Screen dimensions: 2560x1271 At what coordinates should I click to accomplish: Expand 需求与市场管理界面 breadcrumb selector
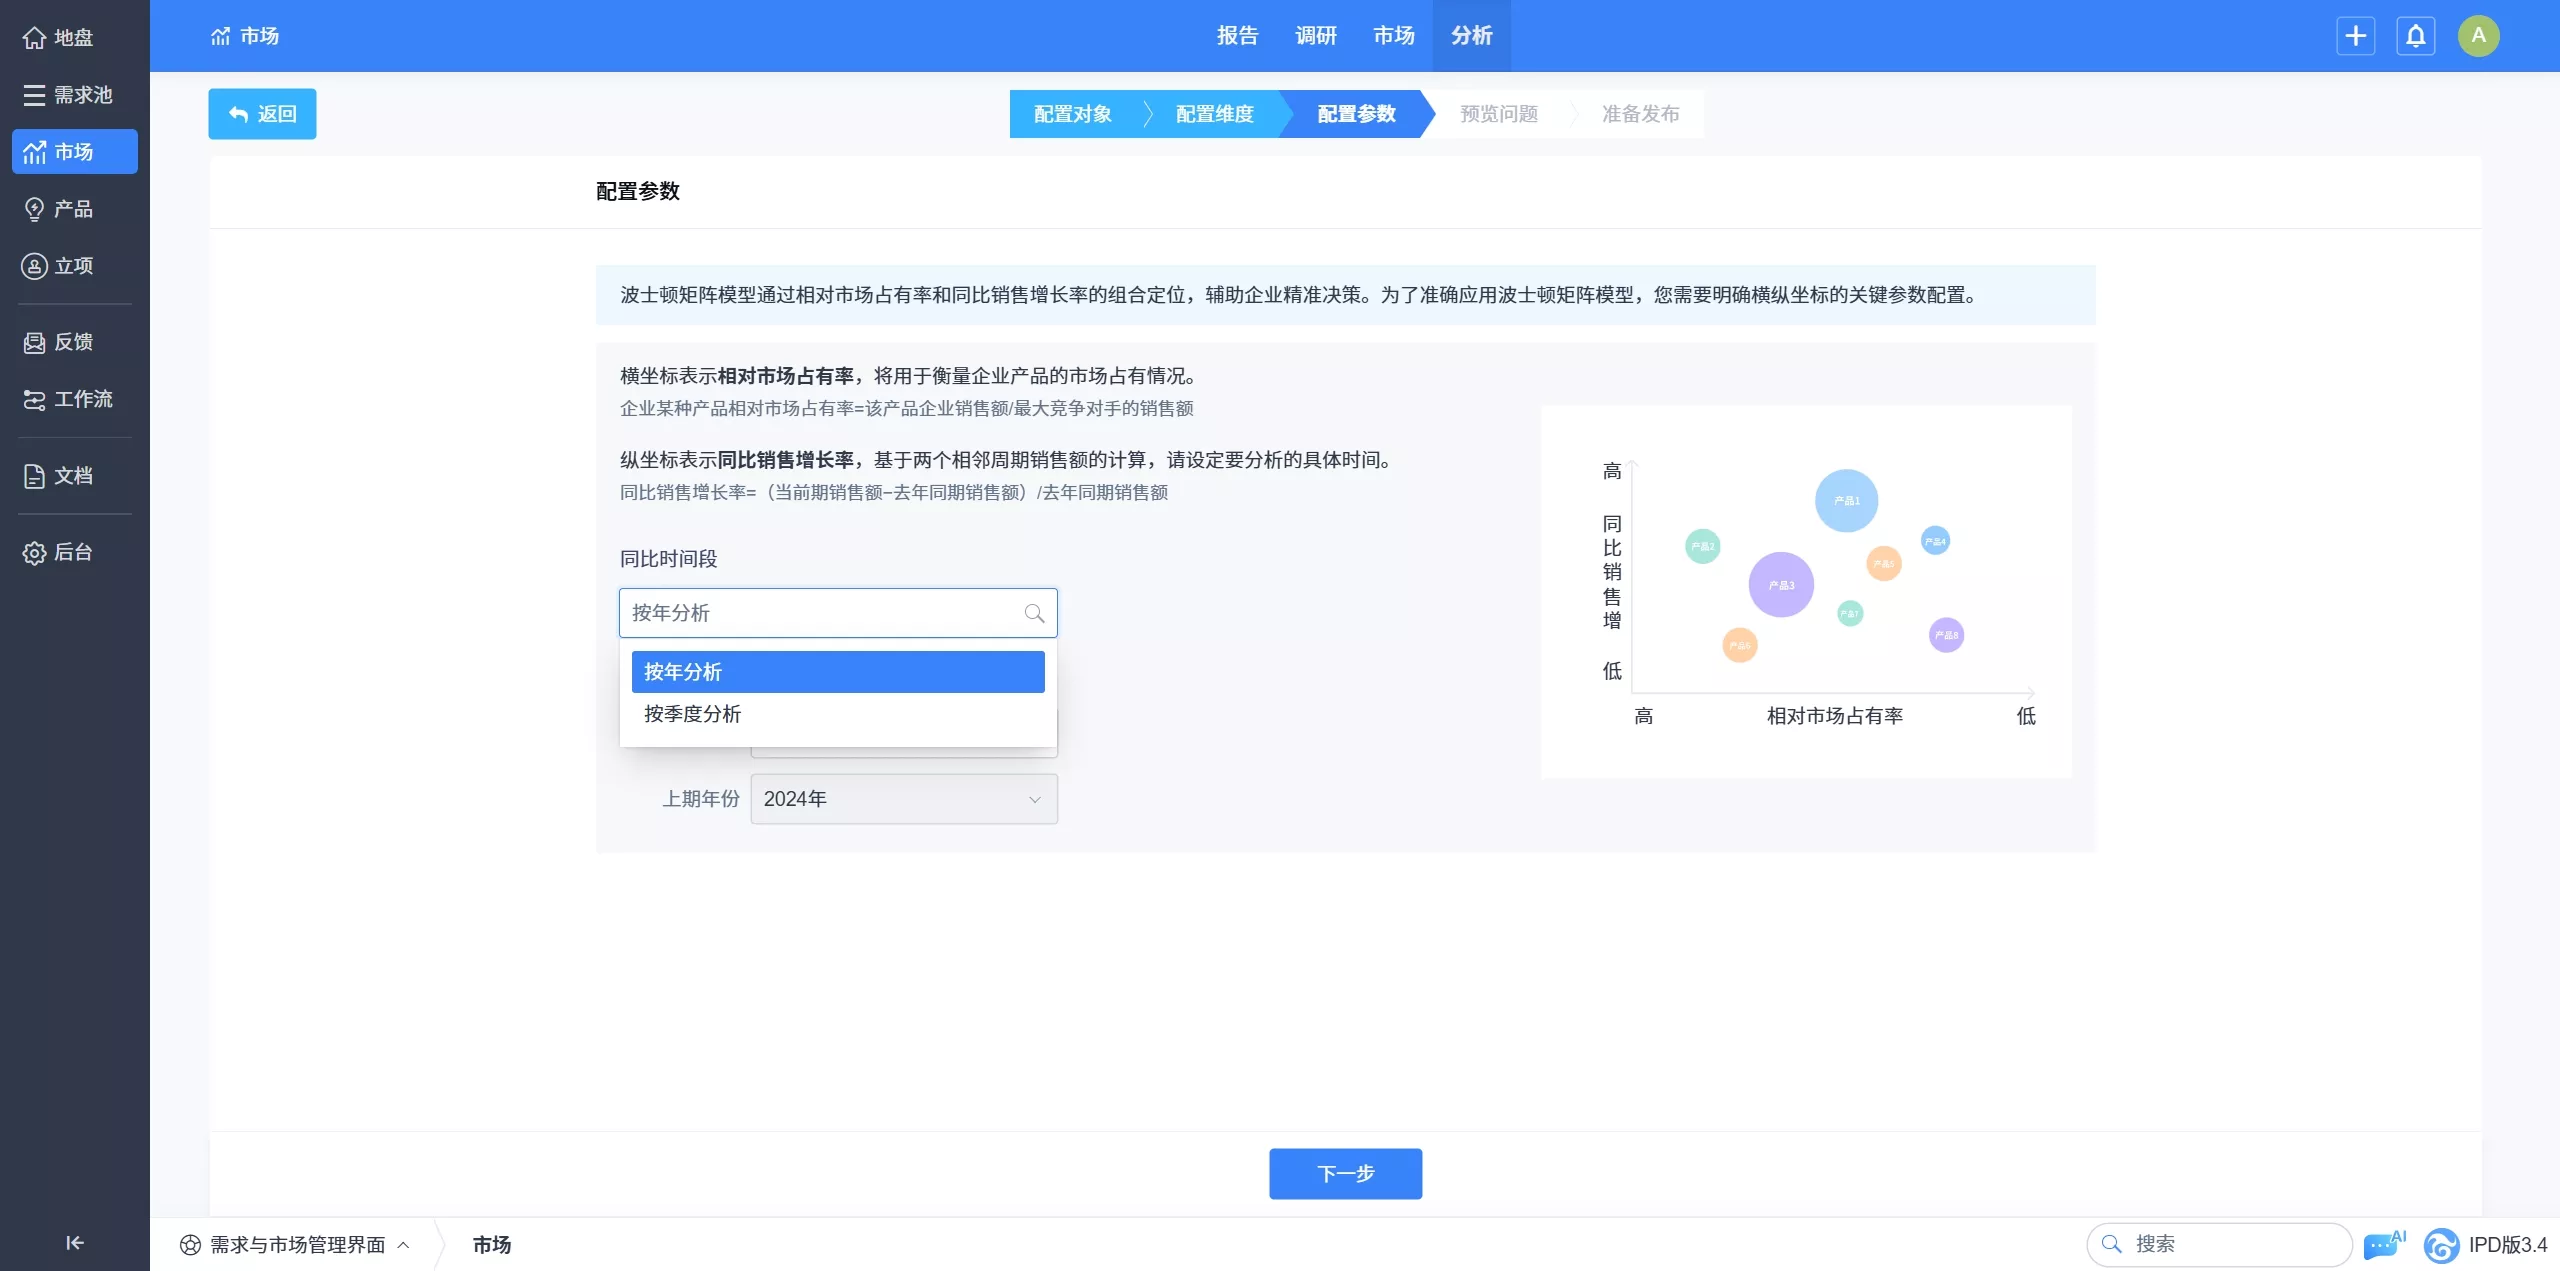coord(296,1244)
